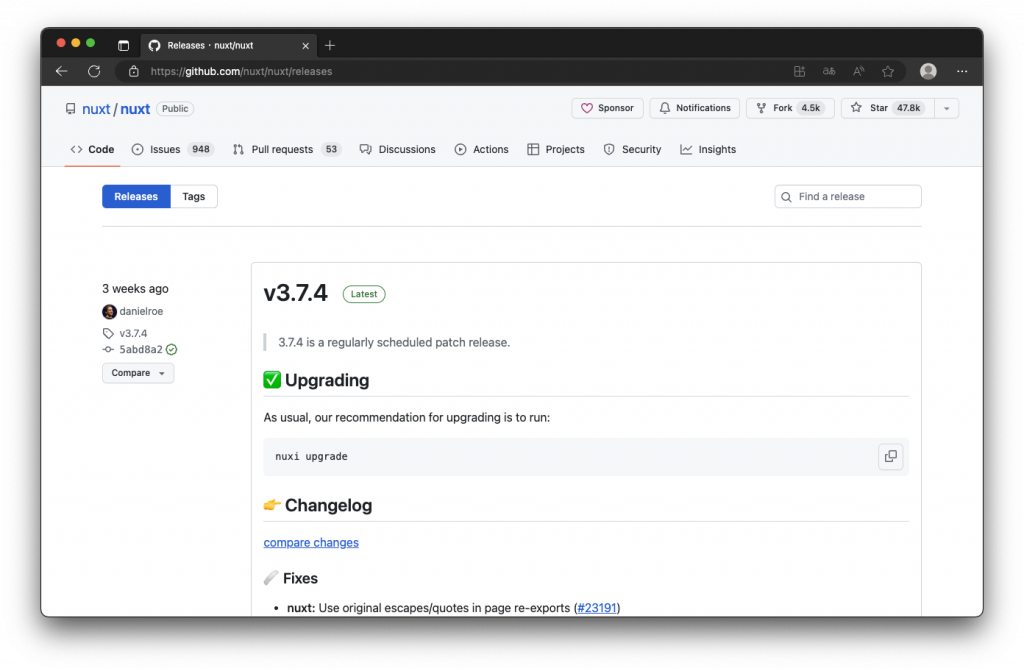Close the Releases nuxt/nuxt tab
Screen dimensions: 1024x671
tap(305, 46)
